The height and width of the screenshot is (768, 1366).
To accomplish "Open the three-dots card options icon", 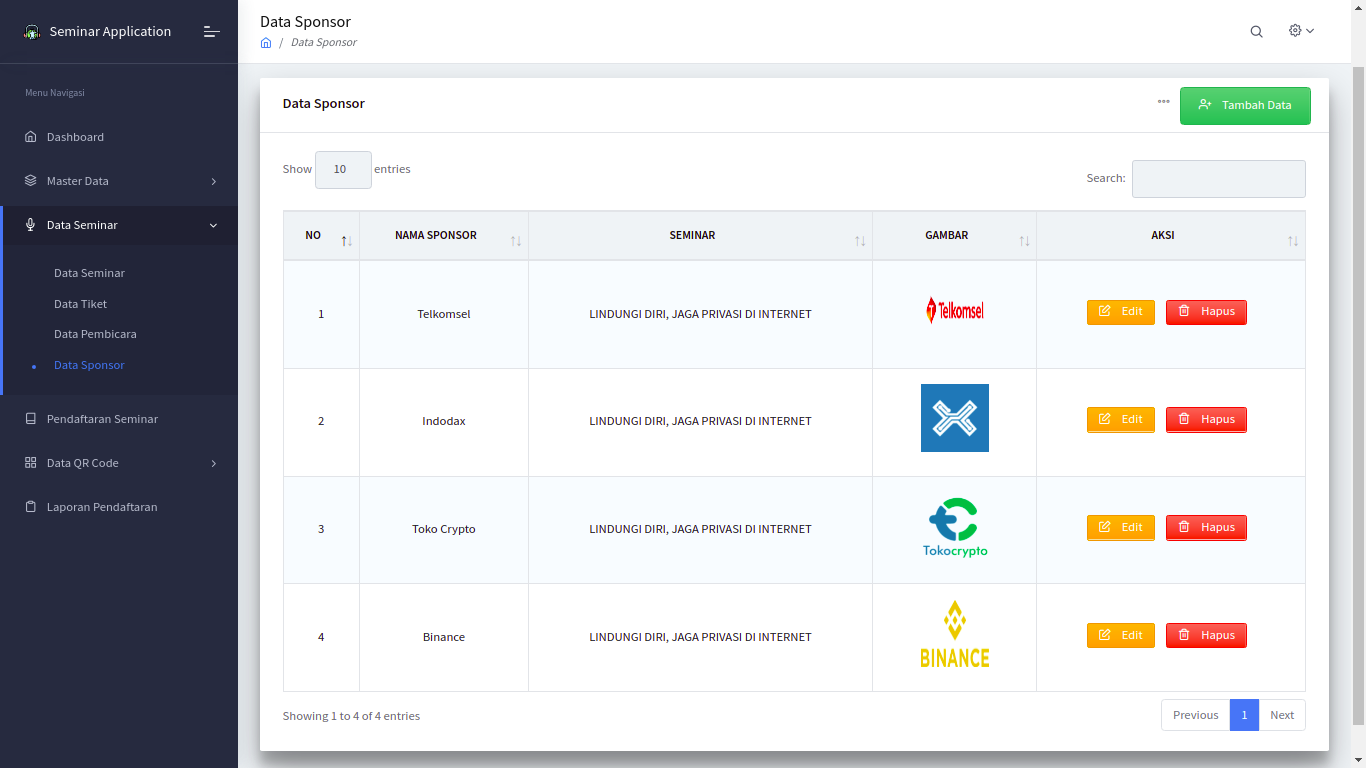I will coord(1164,101).
